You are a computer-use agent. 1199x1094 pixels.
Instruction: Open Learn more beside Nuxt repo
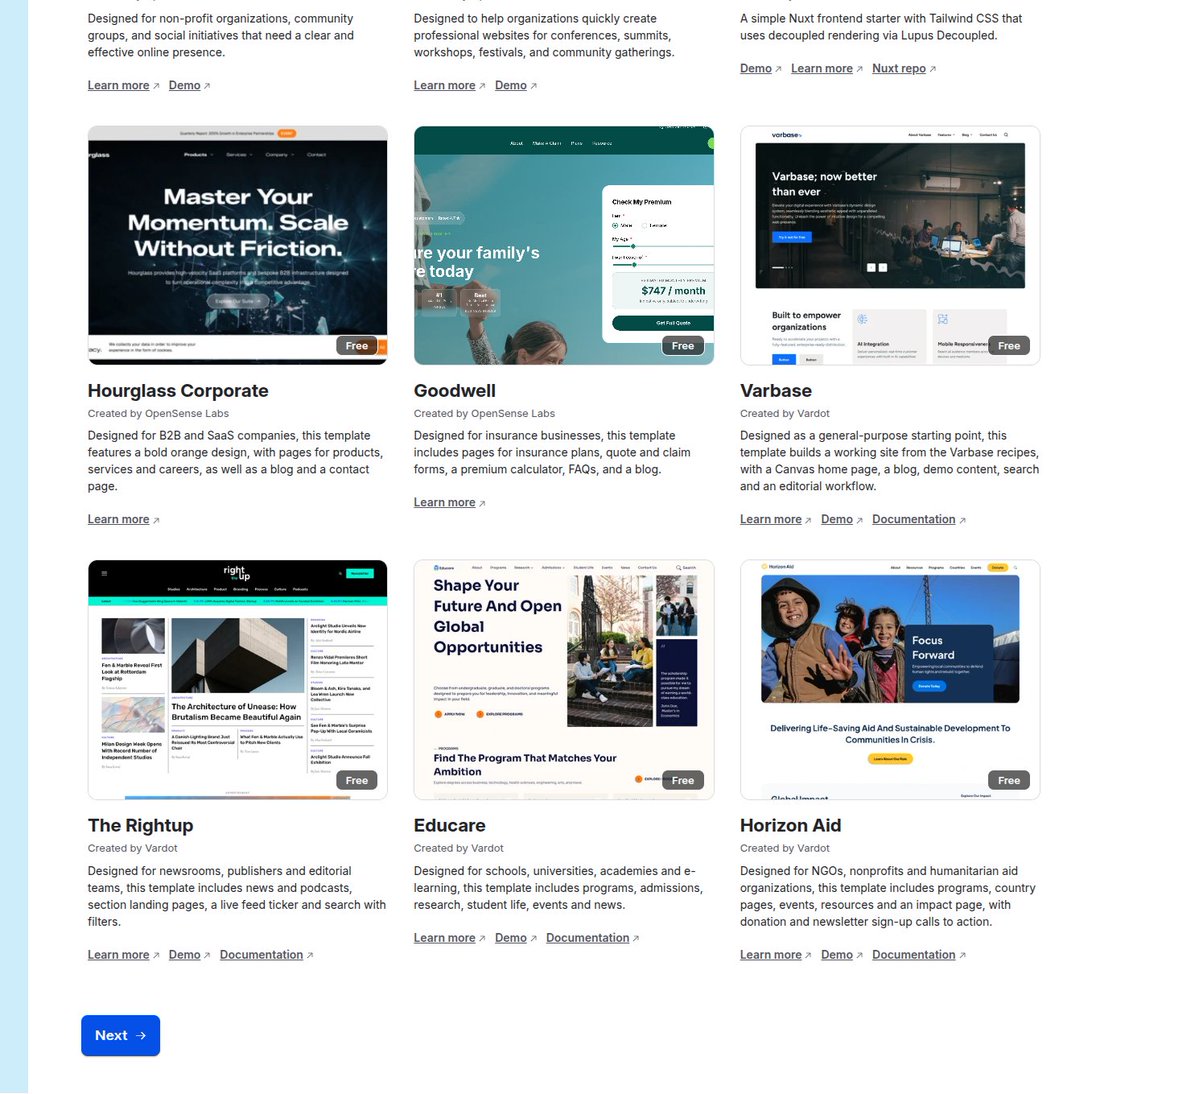tap(821, 69)
